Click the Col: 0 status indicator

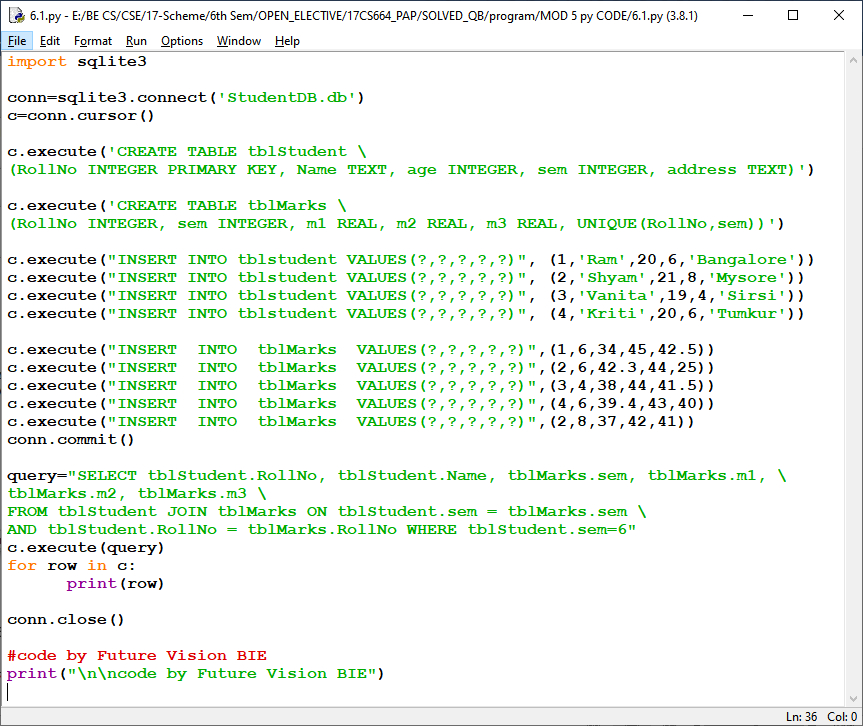(x=842, y=717)
